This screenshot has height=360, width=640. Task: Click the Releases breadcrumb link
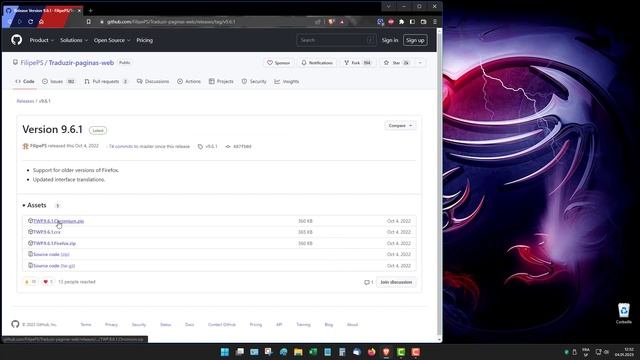25,101
